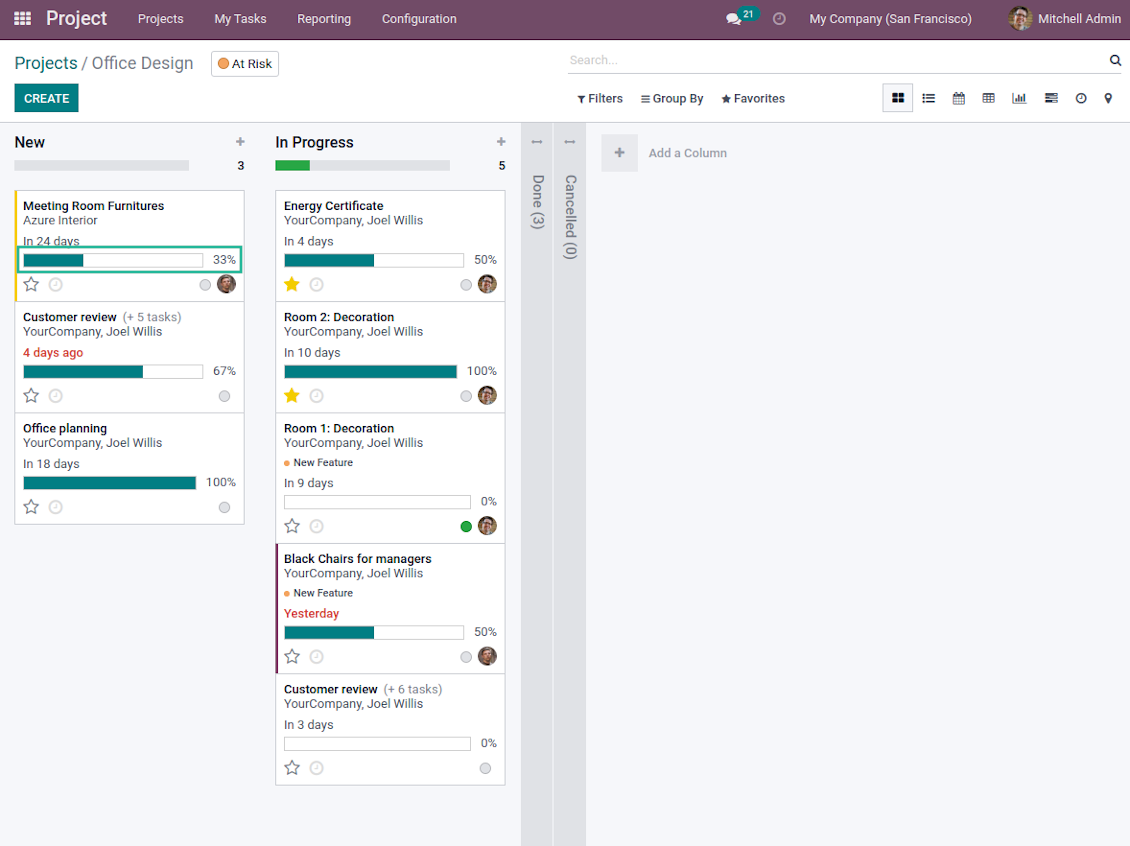1130x846 pixels.
Task: Open the My Tasks menu
Action: click(240, 19)
